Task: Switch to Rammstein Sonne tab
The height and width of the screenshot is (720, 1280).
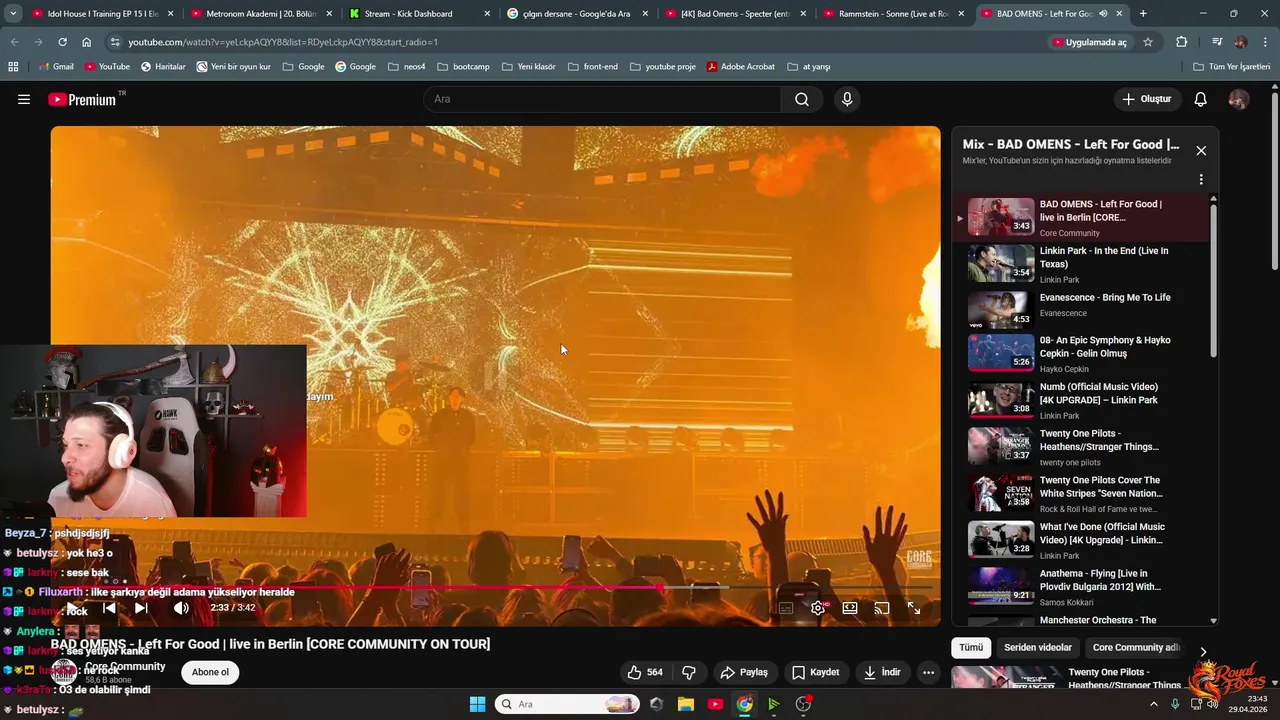Action: point(892,14)
